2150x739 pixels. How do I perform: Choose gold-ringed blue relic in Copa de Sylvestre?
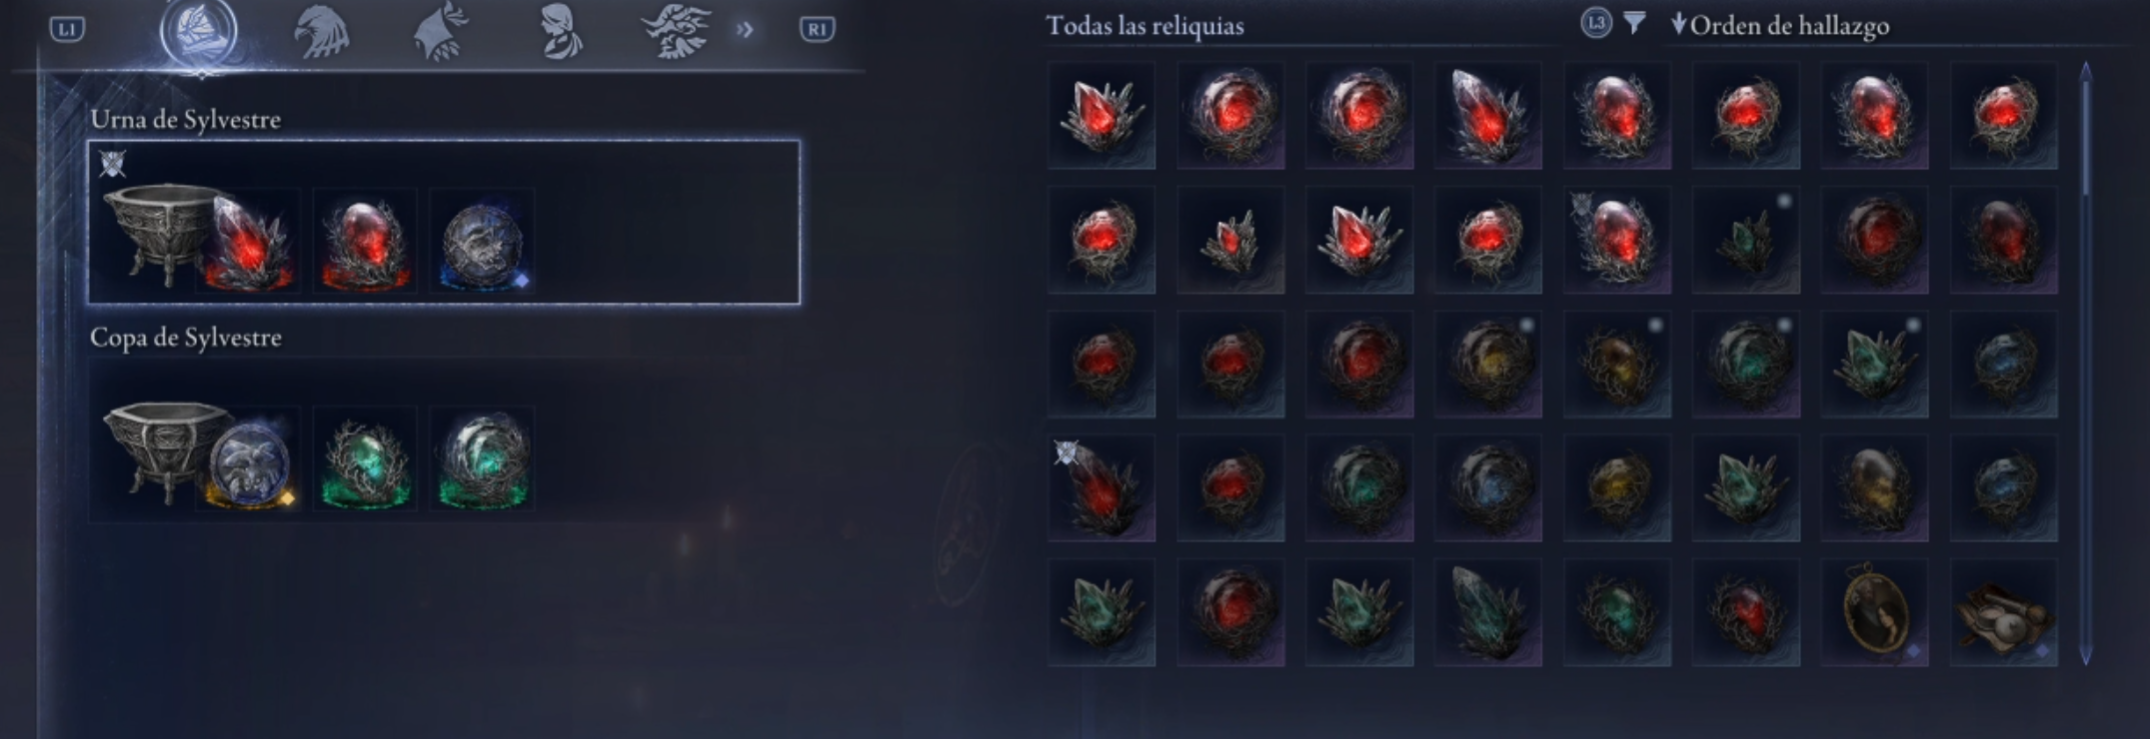[250, 459]
